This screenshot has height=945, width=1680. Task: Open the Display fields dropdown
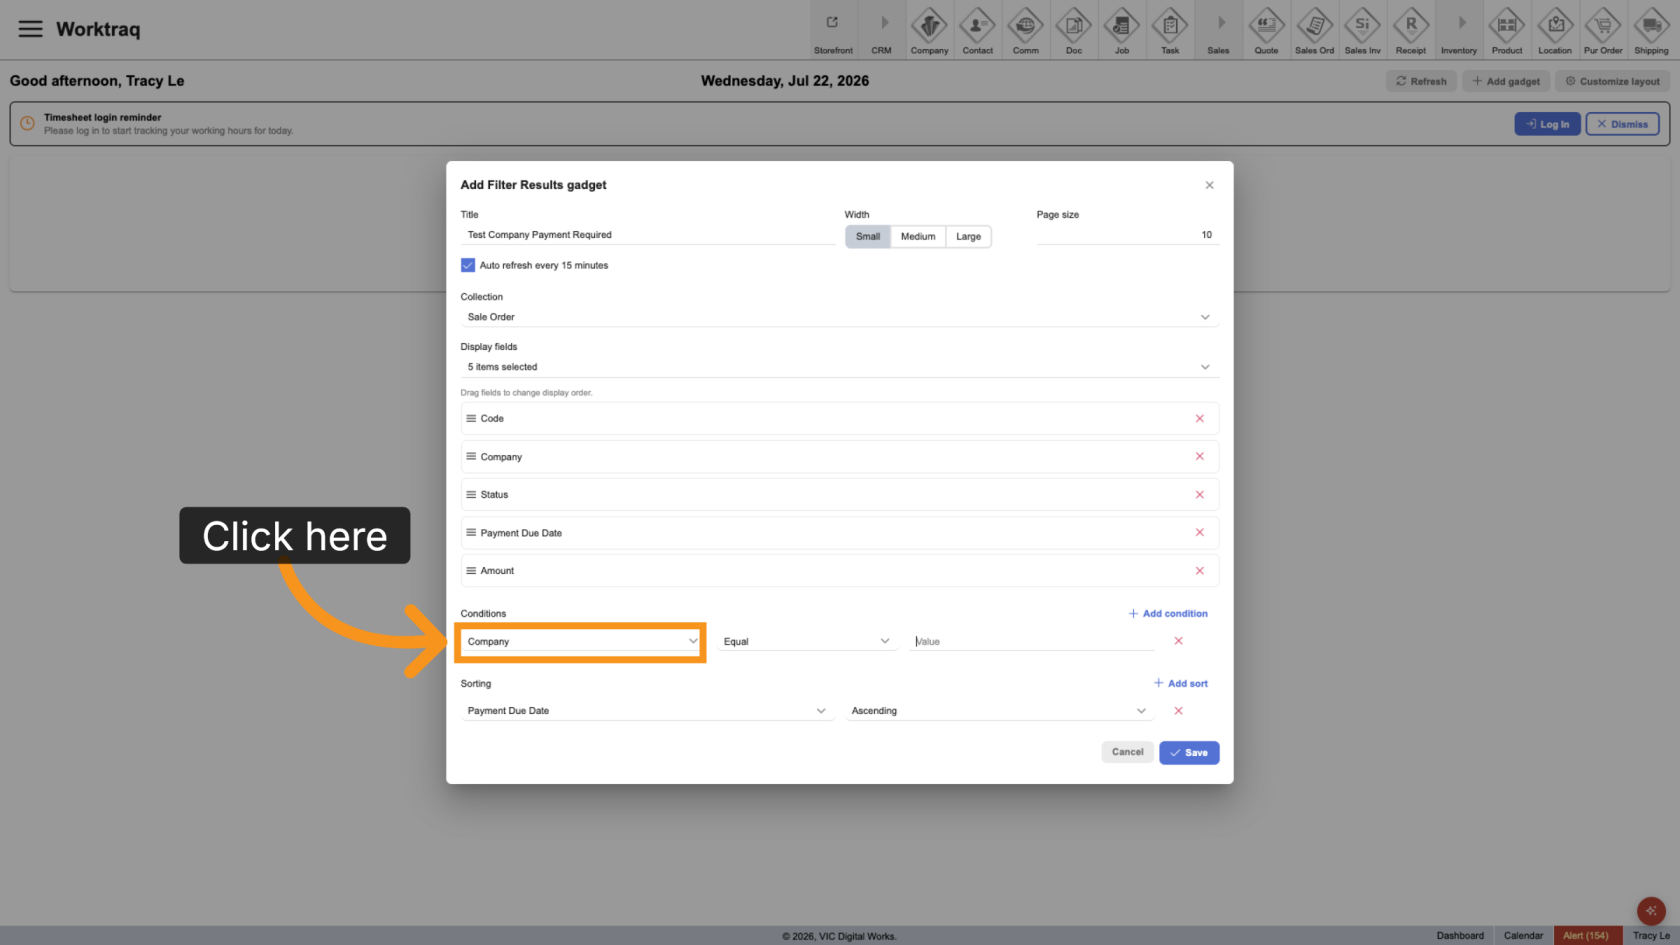click(x=839, y=367)
